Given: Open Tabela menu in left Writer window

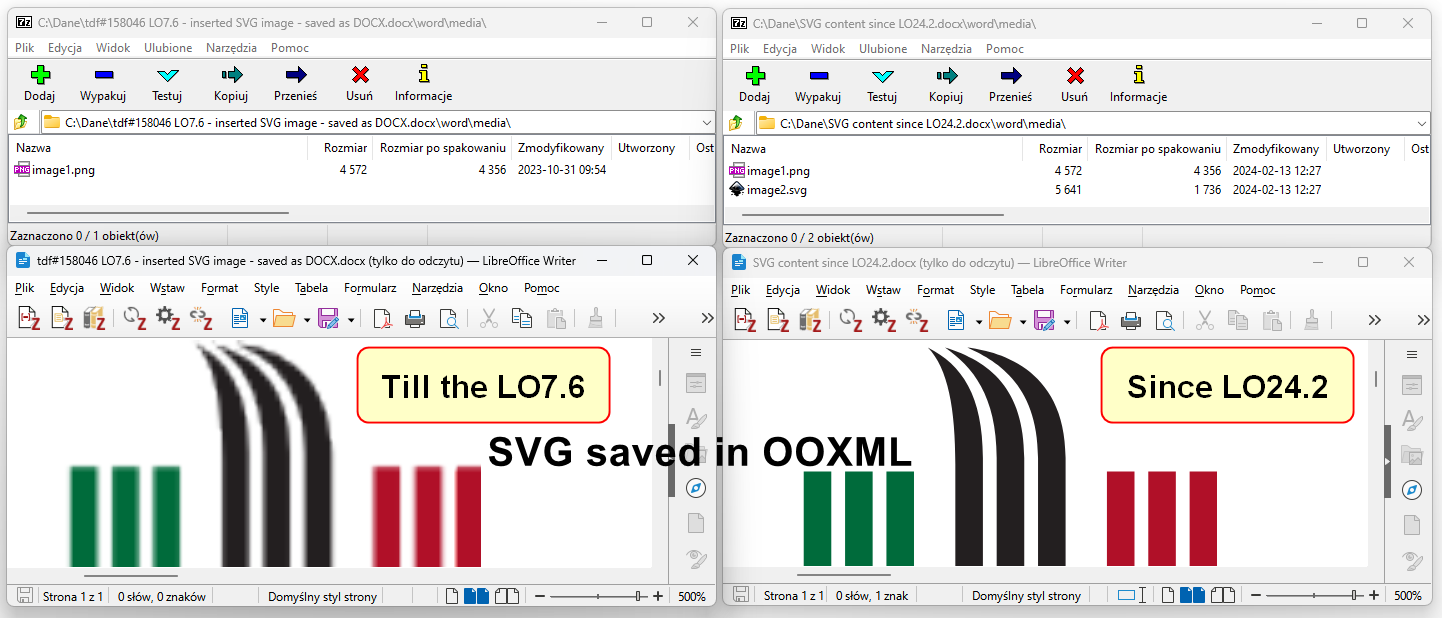Looking at the screenshot, I should [311, 287].
